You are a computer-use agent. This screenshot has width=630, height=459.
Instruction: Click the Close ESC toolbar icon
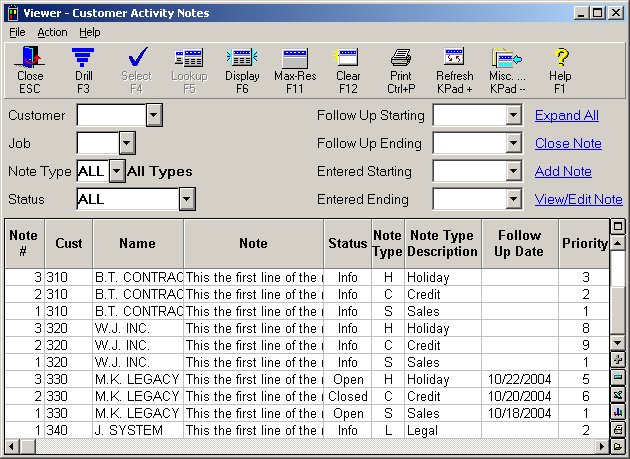[x=30, y=59]
